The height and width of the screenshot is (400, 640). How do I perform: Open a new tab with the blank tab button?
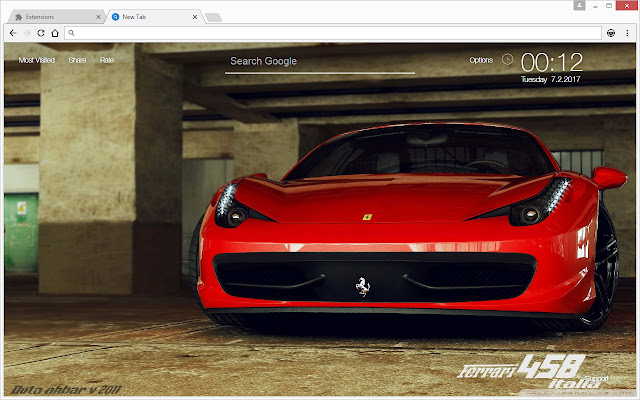(213, 17)
